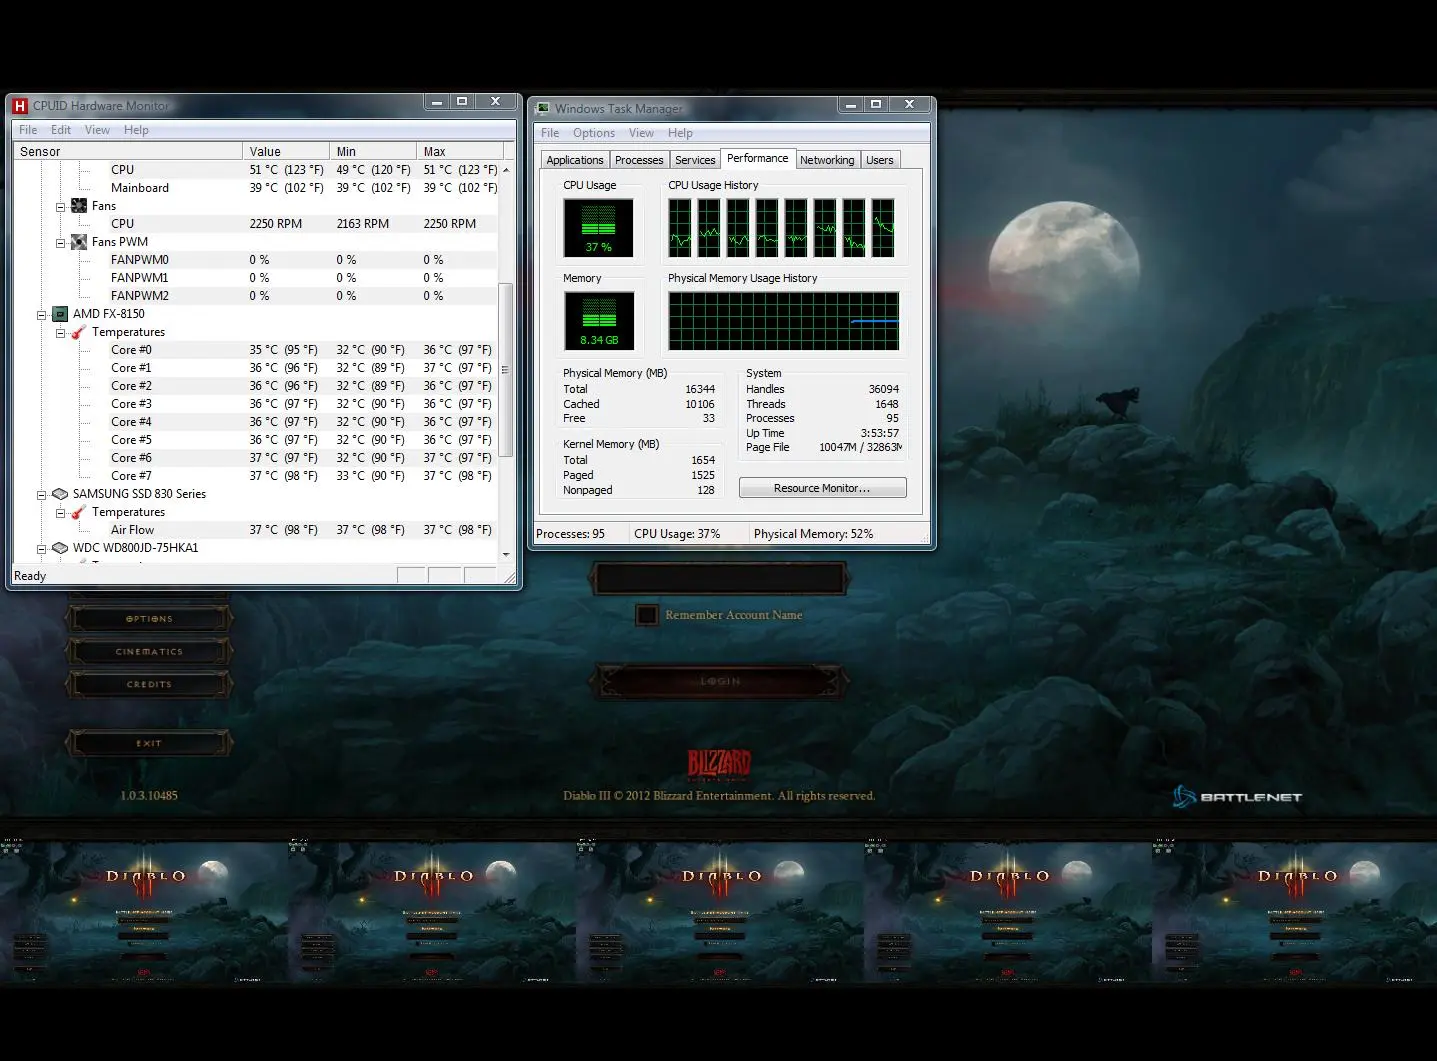
Task: Click the Credits button in Diablo III
Action: [149, 685]
